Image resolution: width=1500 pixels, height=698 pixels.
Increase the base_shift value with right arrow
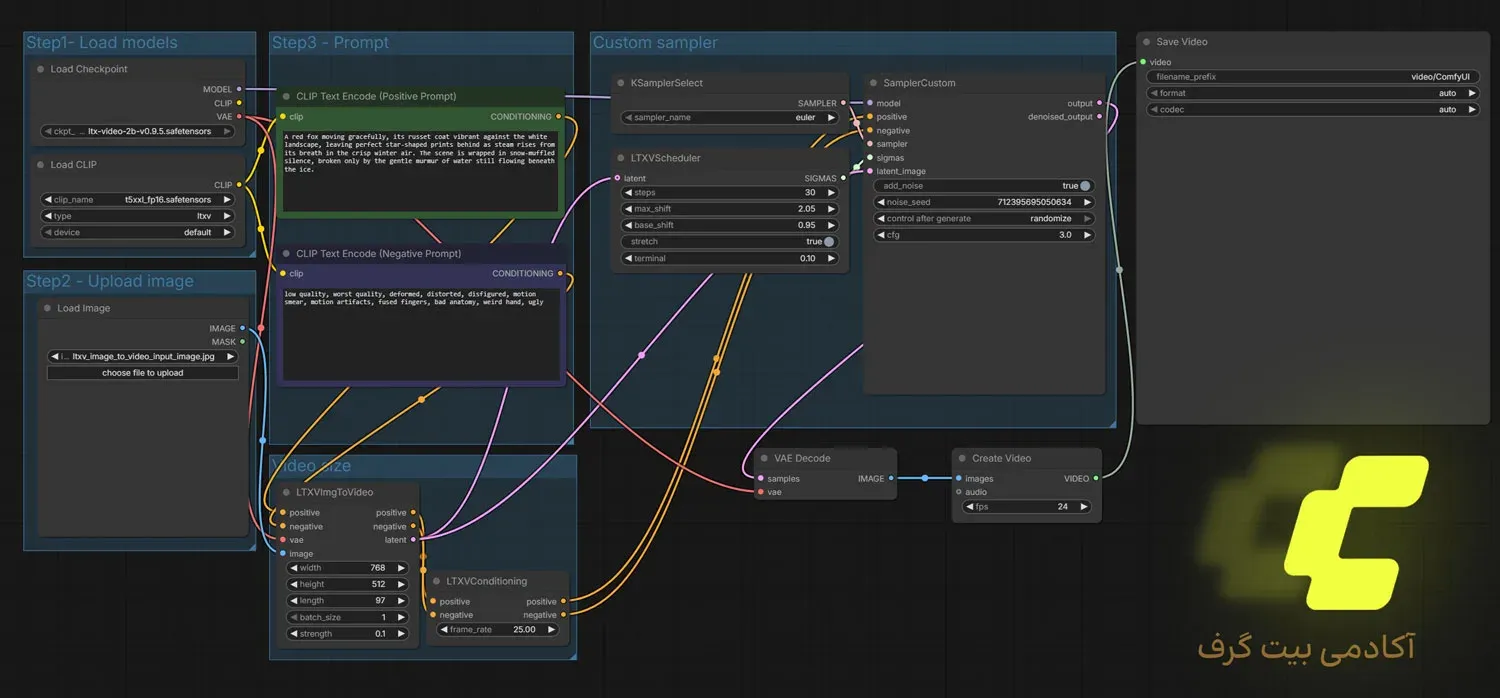[831, 226]
